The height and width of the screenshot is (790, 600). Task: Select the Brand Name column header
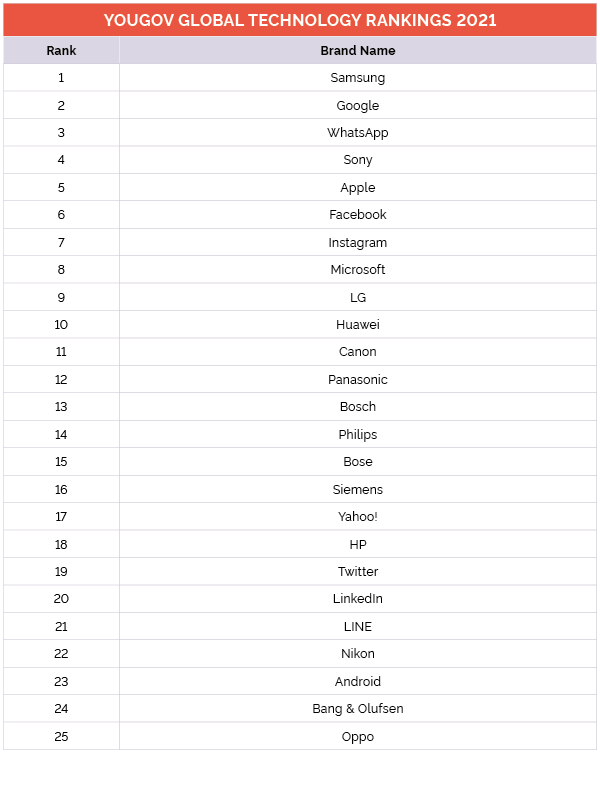[x=358, y=50]
